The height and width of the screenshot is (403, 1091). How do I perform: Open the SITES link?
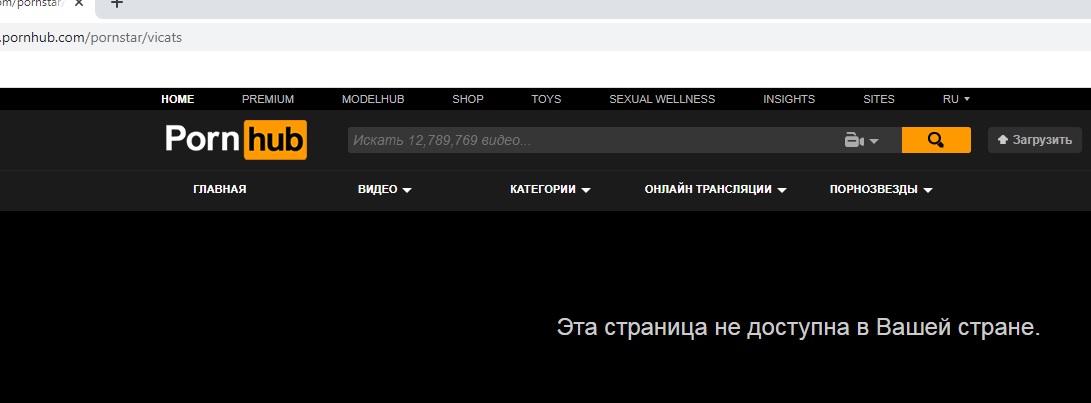click(x=879, y=99)
